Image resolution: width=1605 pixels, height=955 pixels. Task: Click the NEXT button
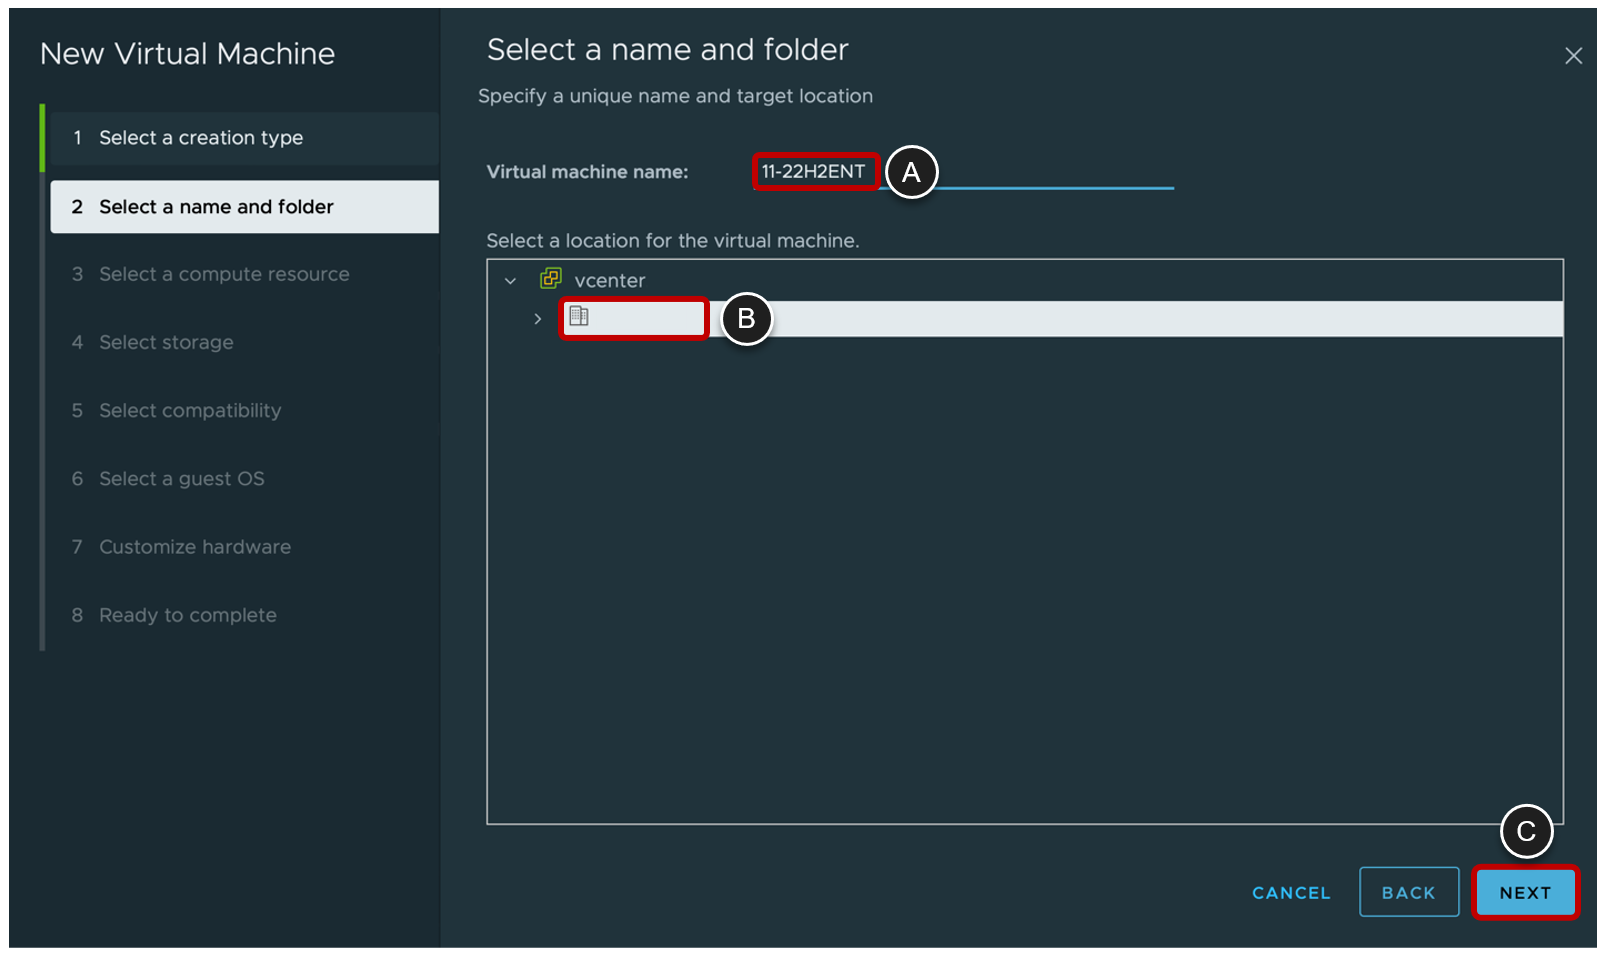1524,891
